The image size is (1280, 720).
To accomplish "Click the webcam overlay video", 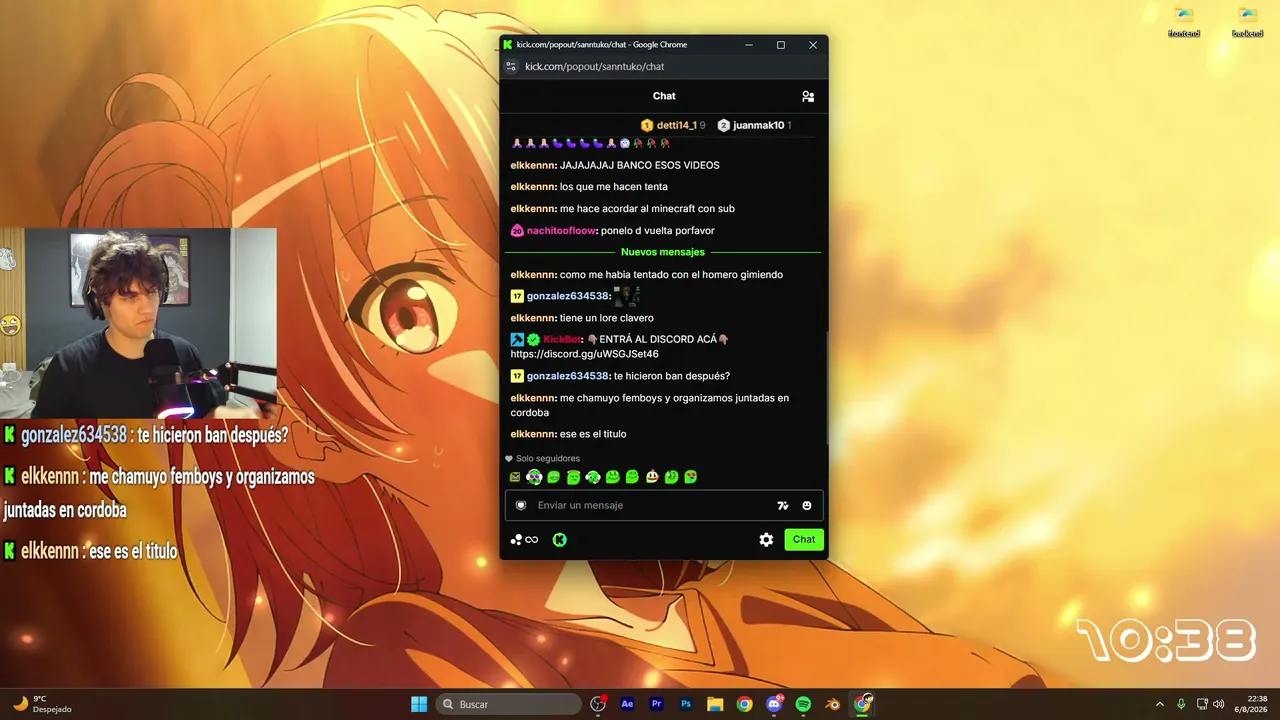I will click(x=138, y=322).
